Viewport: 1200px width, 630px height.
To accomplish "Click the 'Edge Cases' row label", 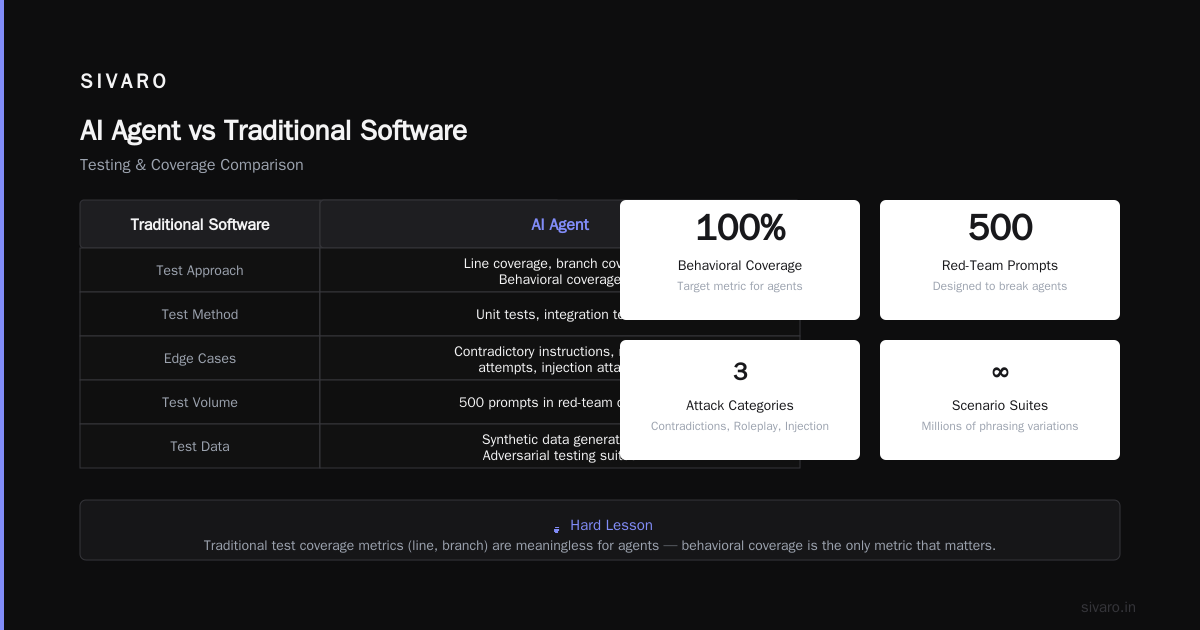I will [x=200, y=358].
